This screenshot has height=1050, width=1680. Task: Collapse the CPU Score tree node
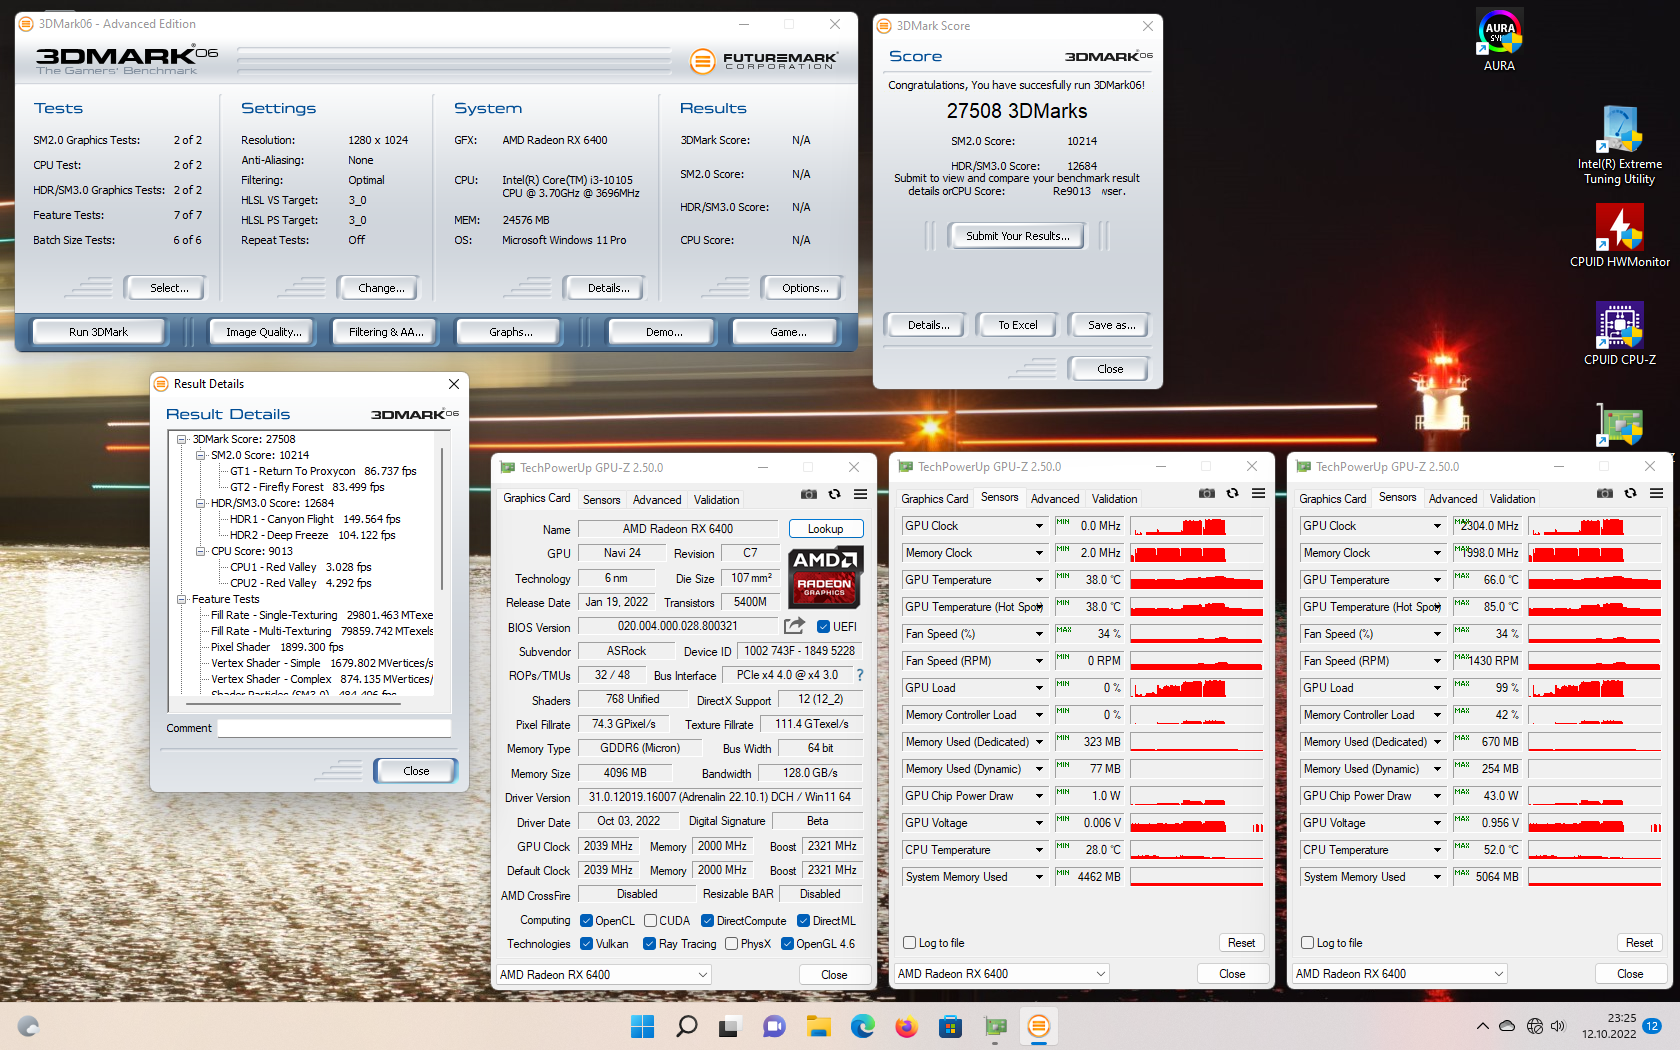[200, 551]
